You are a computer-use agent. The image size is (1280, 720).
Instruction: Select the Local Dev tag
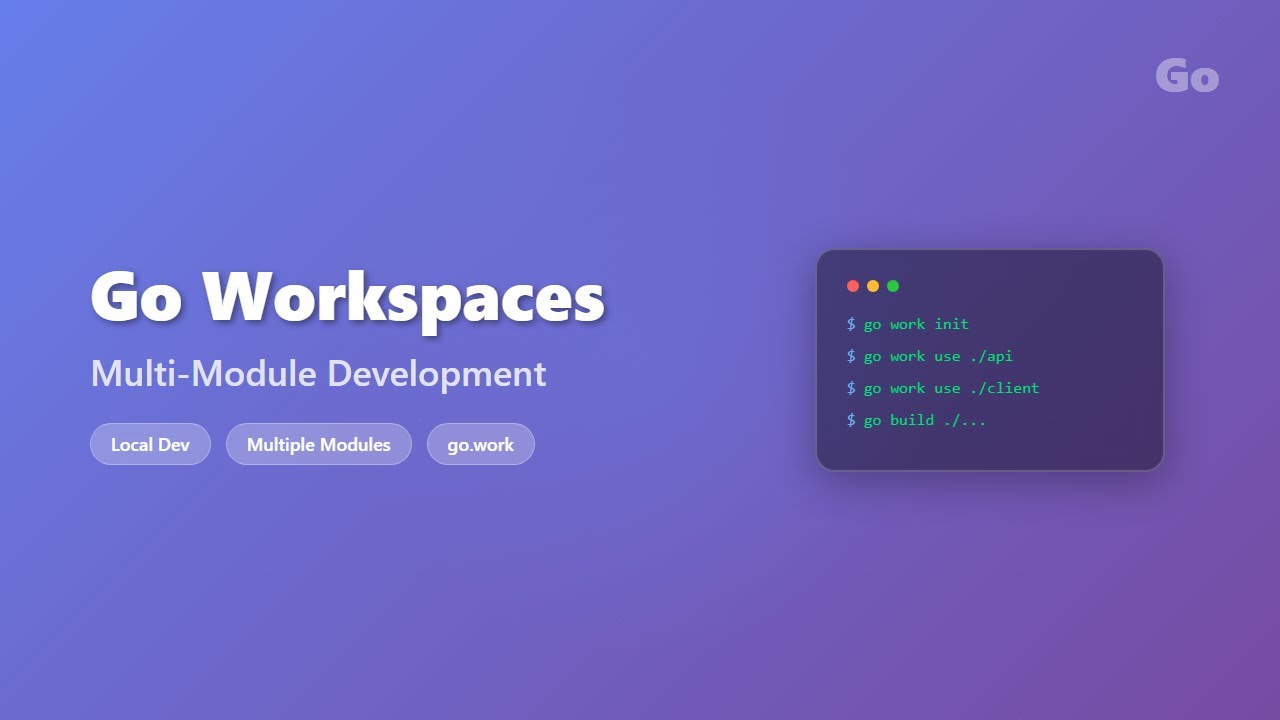point(150,444)
